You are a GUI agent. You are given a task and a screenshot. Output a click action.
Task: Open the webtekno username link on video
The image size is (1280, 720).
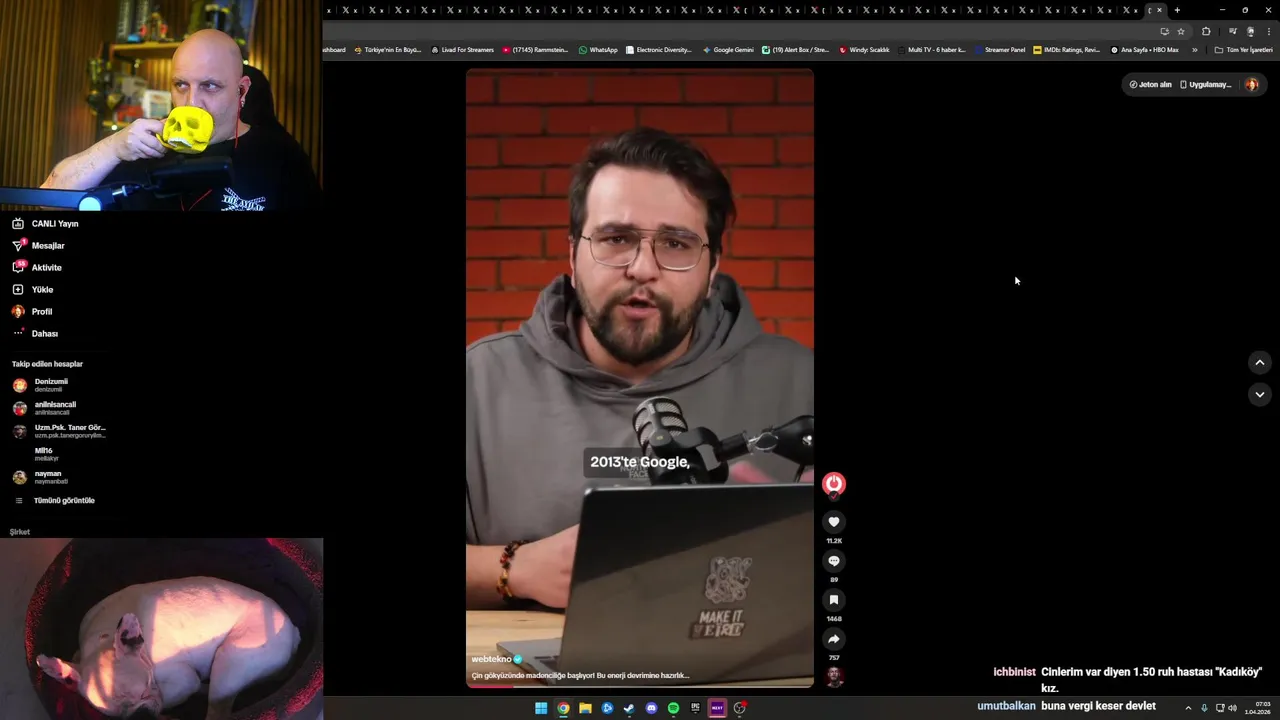pyautogui.click(x=491, y=659)
